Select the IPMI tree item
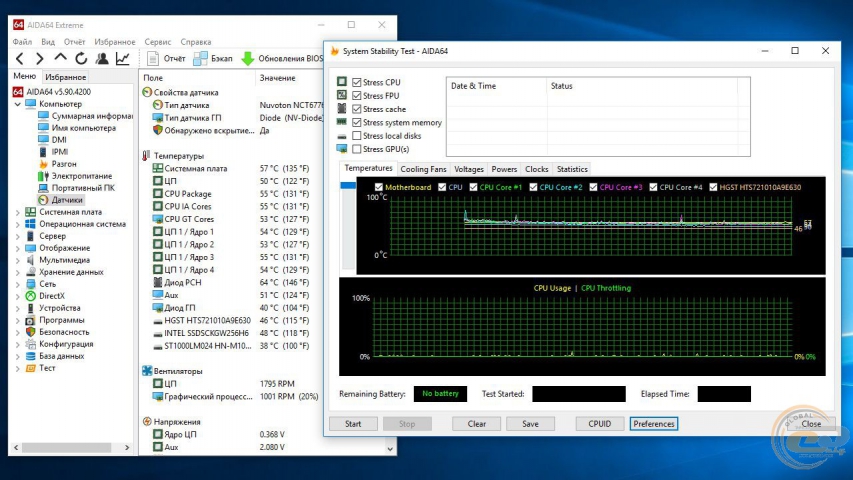Image resolution: width=853 pixels, height=480 pixels. click(x=53, y=152)
